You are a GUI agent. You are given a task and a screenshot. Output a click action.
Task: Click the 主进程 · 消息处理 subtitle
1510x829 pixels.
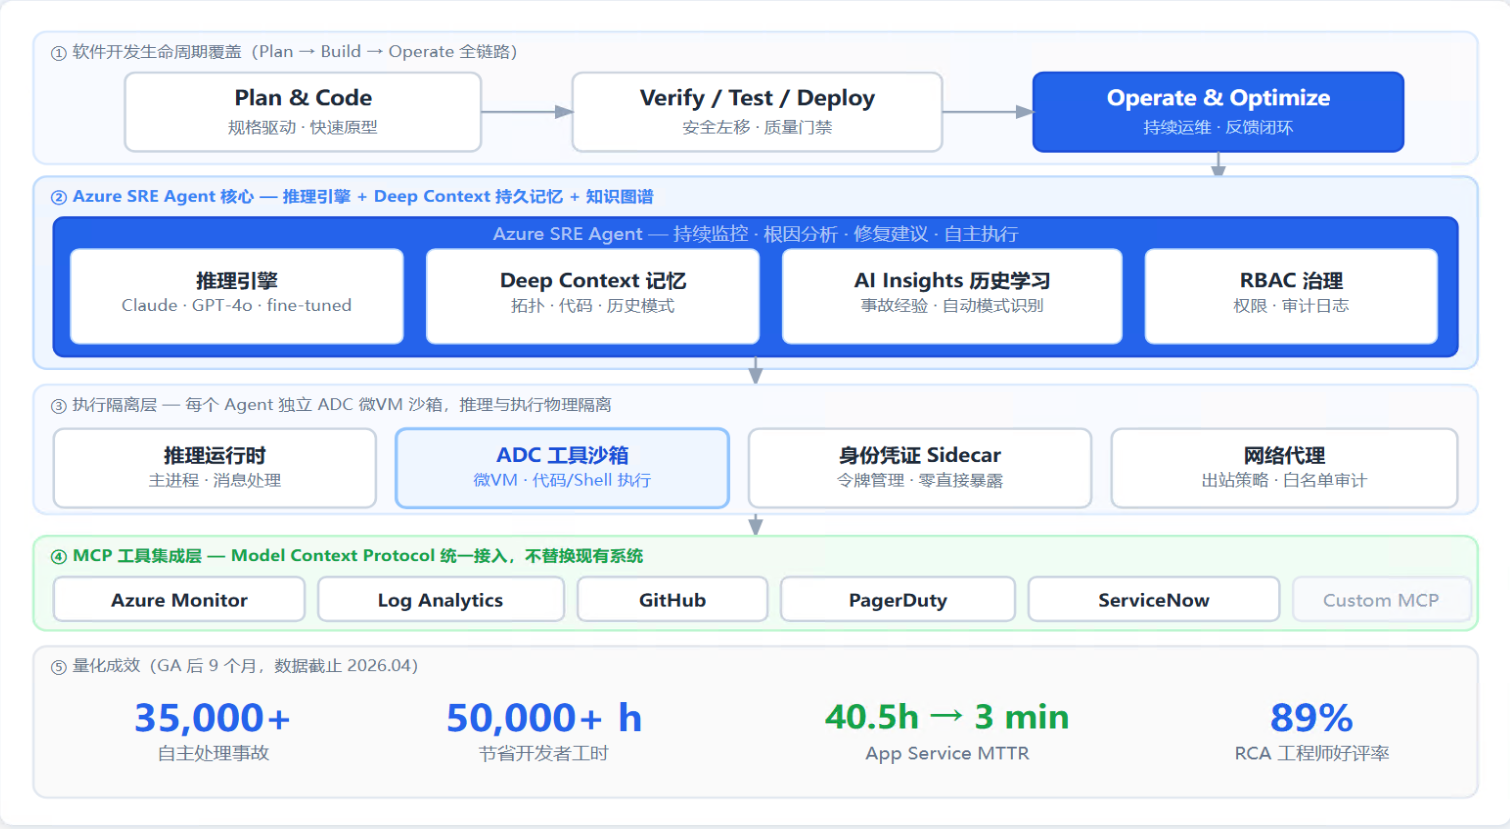click(215, 480)
